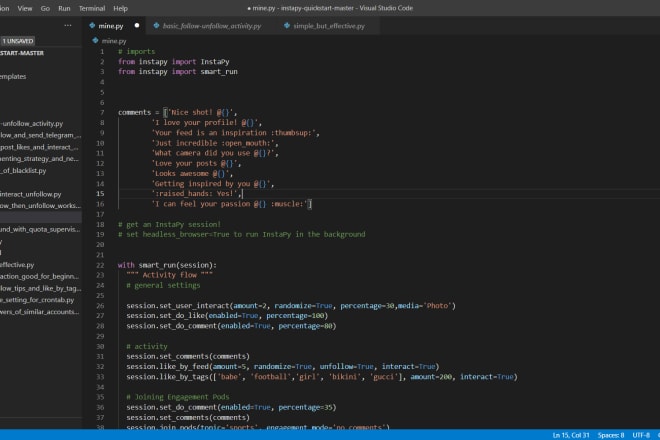Open -unfollow_activity.py in explorer
The width and height of the screenshot is (660, 440).
pyautogui.click(x=32, y=124)
